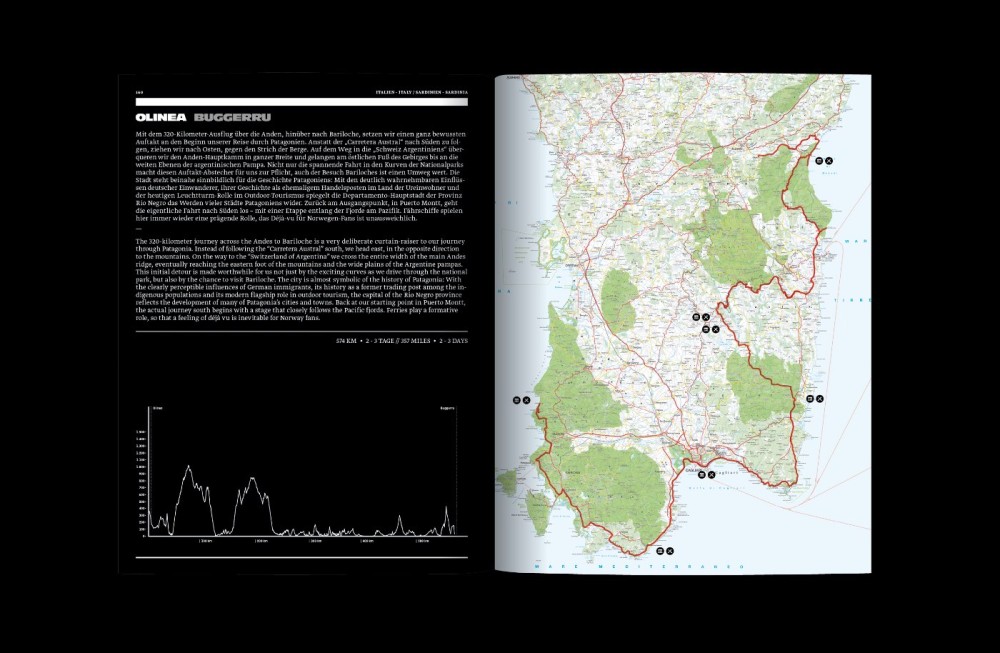Viewport: 1000px width, 653px height.
Task: Click the hotel icon off the west coast
Action: (517, 400)
